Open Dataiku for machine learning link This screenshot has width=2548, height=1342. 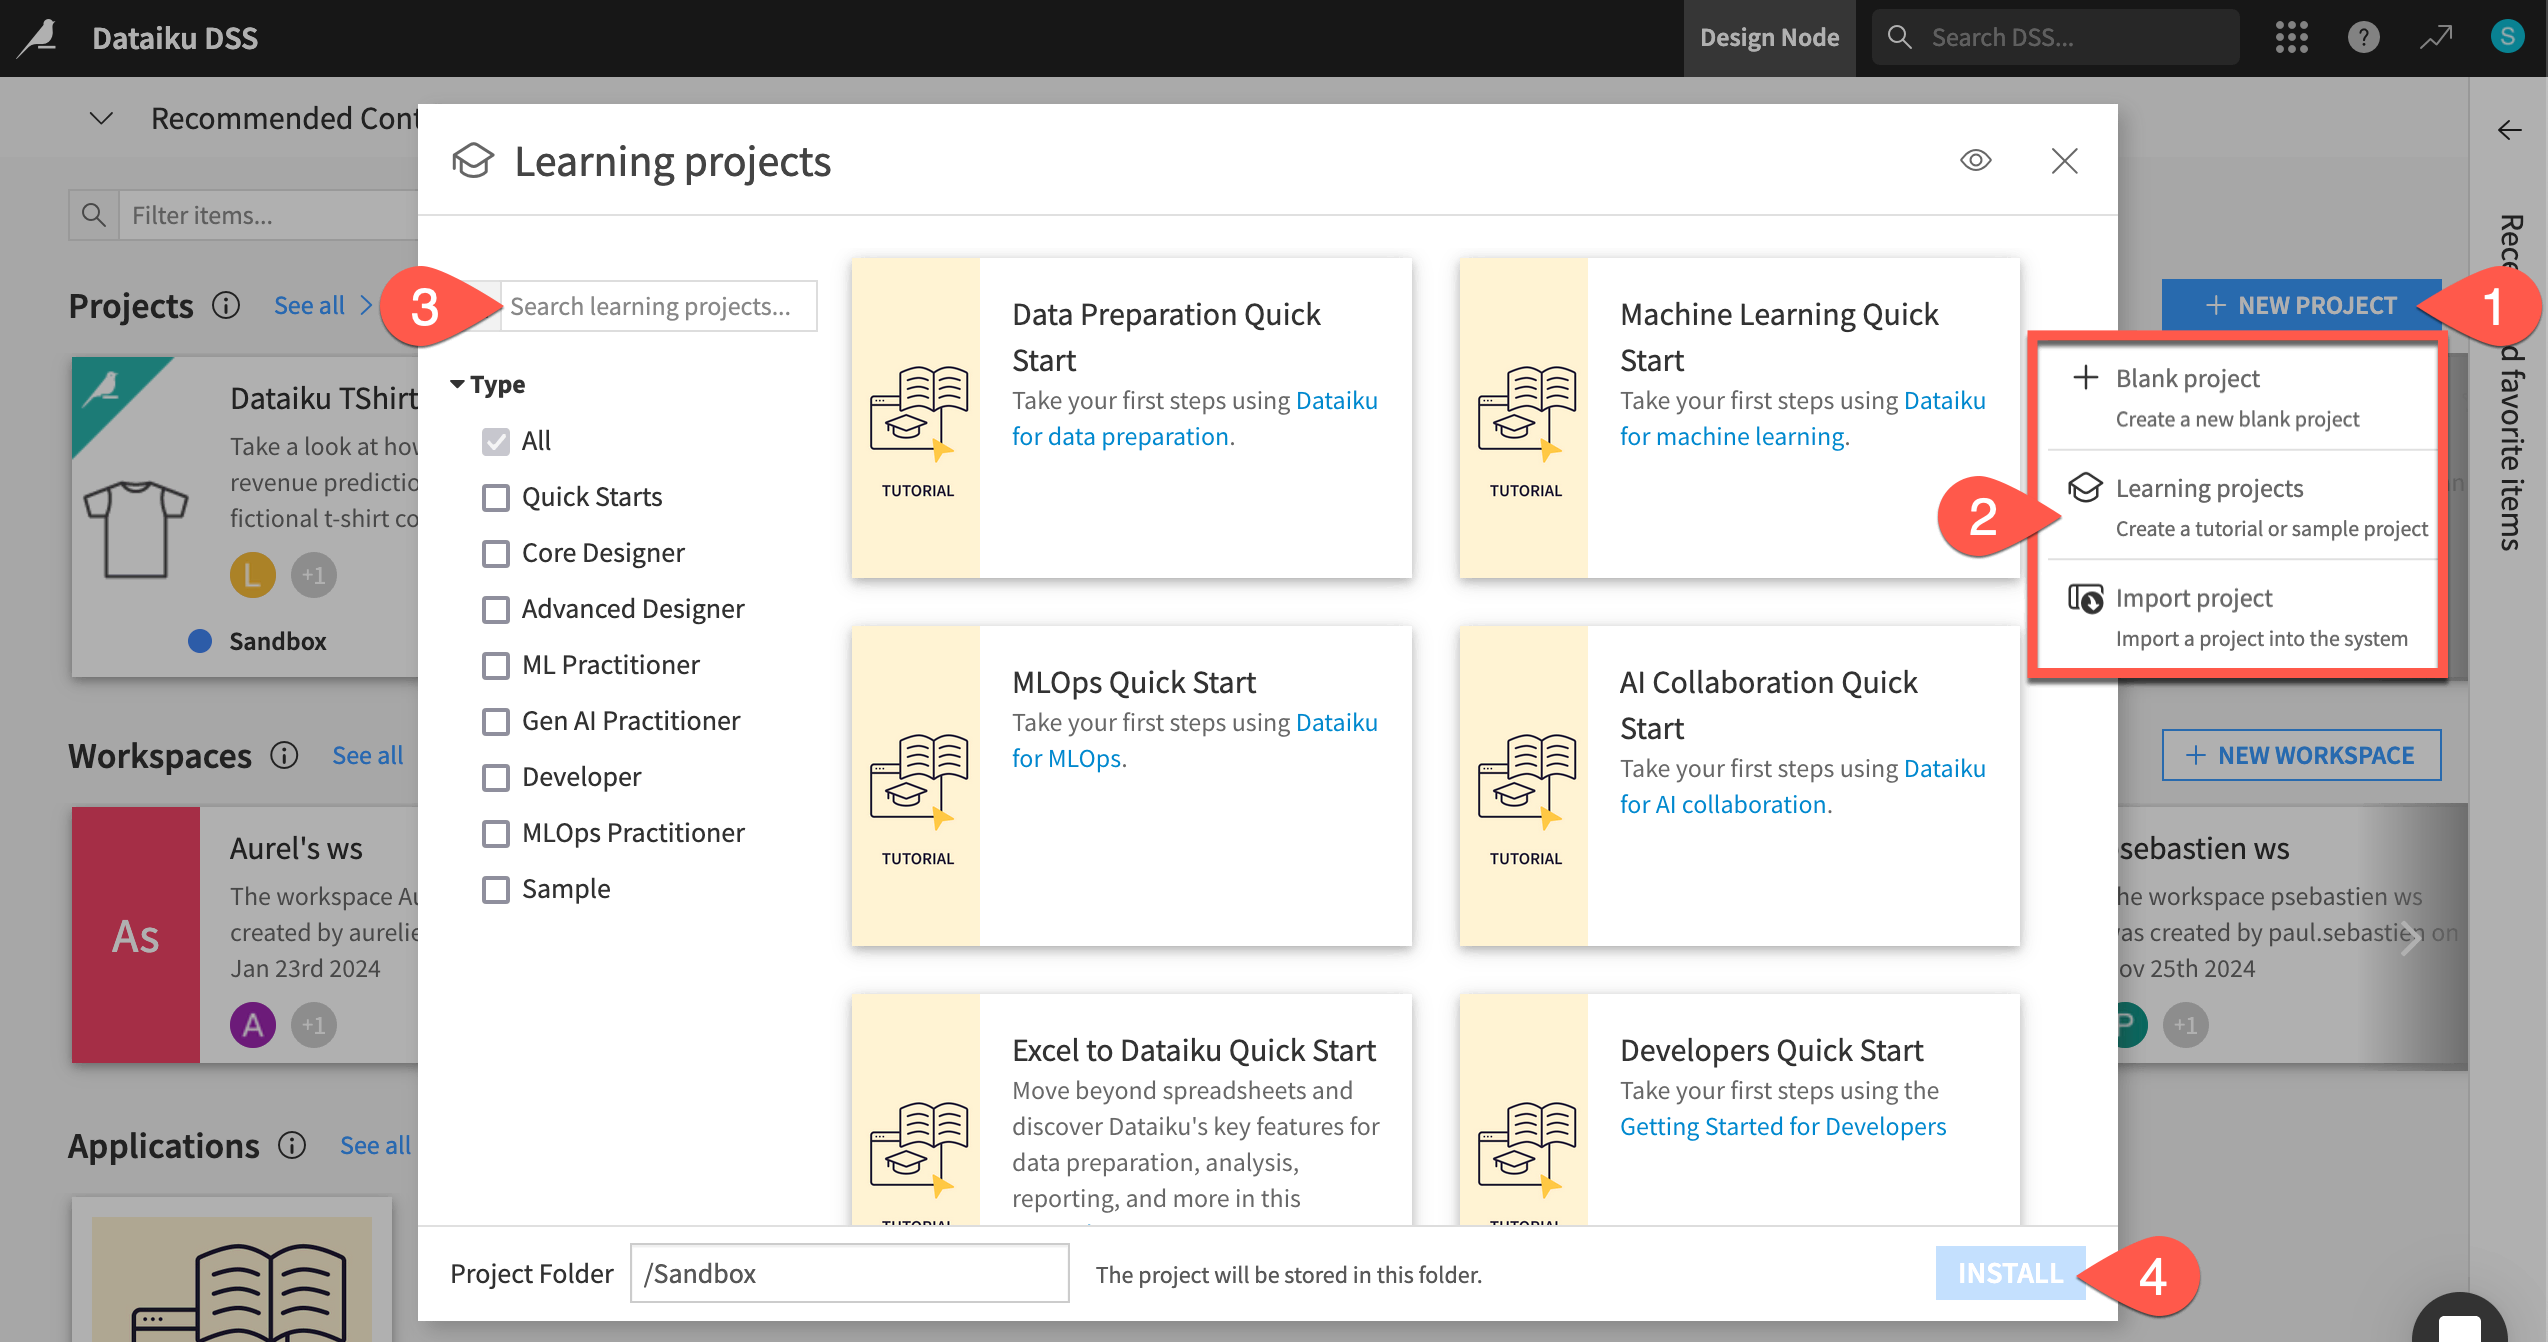[1803, 418]
